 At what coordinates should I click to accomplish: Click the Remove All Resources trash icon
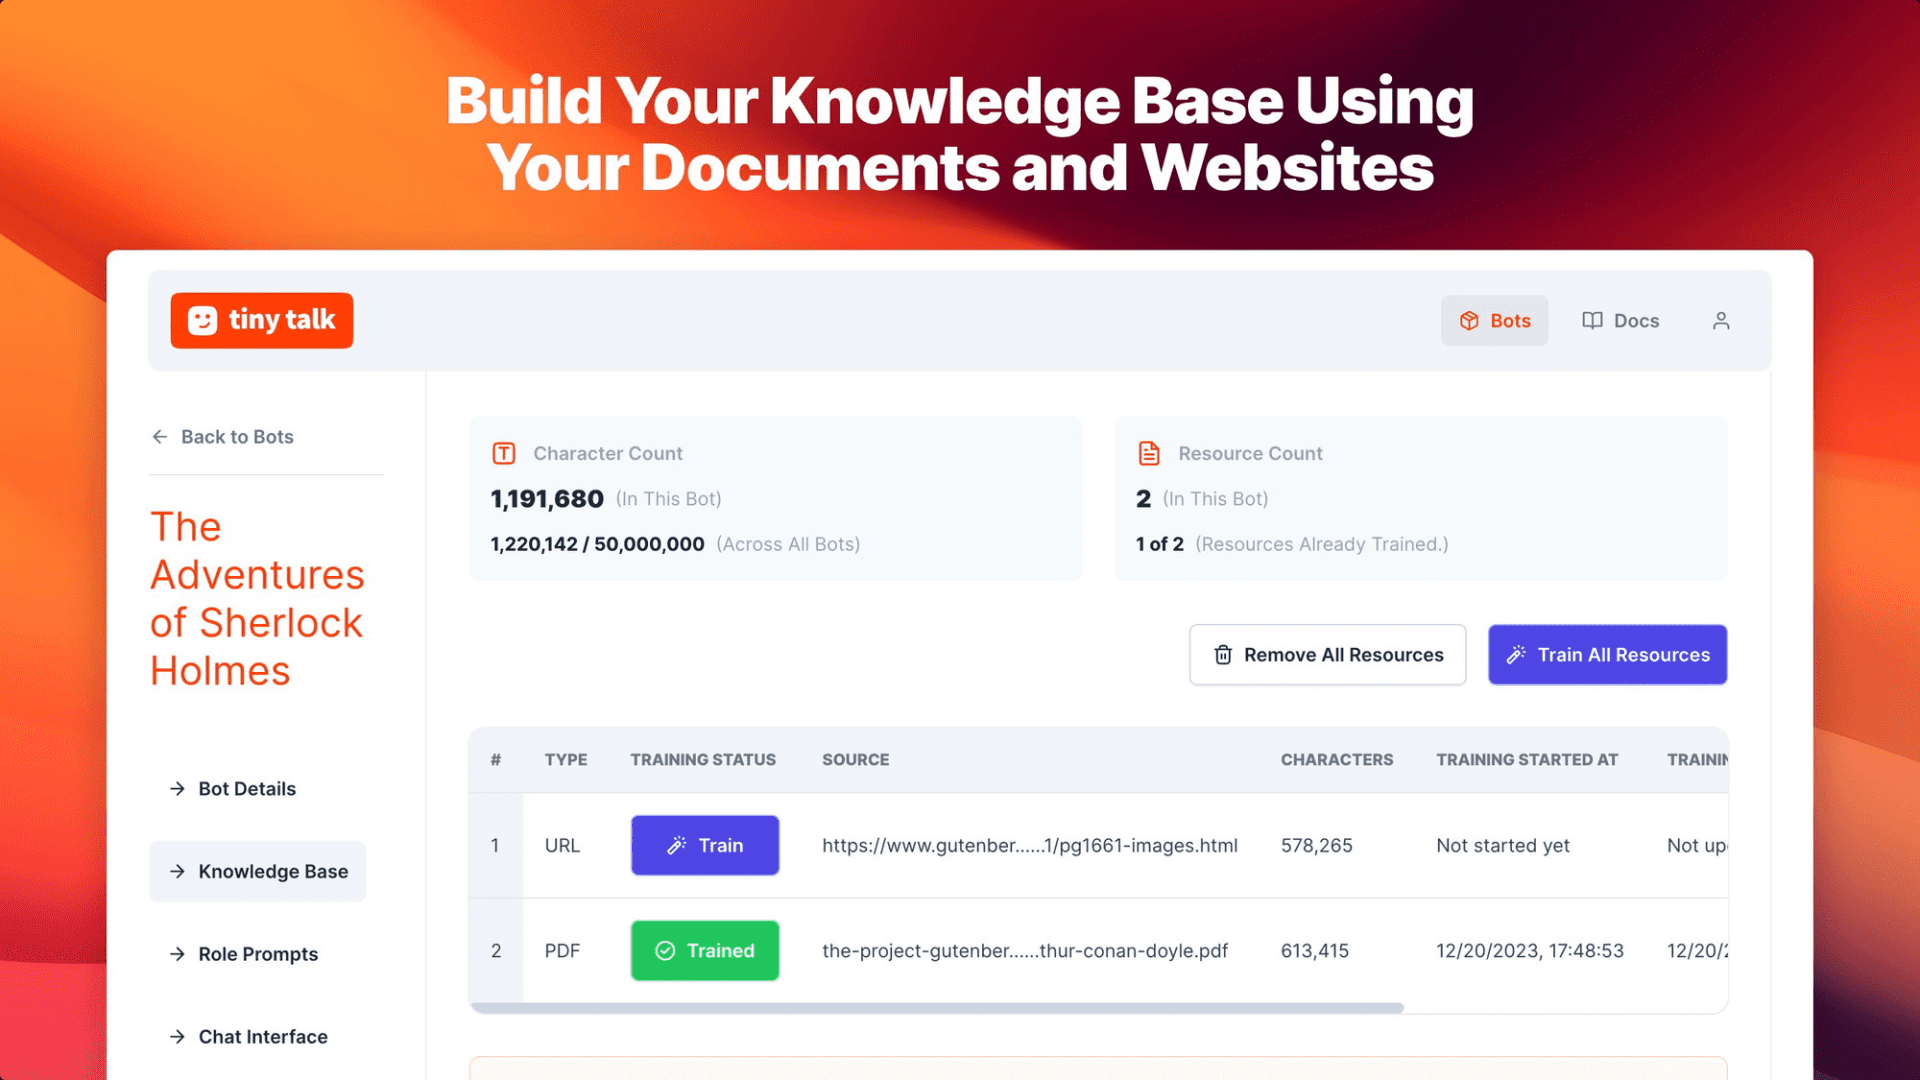tap(1220, 654)
